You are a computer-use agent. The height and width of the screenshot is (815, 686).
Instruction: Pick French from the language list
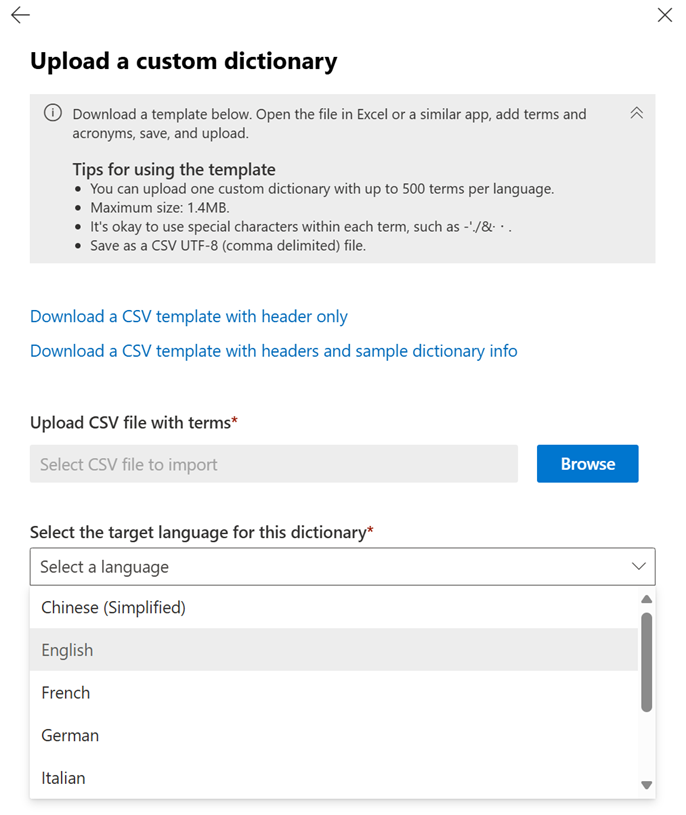point(66,692)
